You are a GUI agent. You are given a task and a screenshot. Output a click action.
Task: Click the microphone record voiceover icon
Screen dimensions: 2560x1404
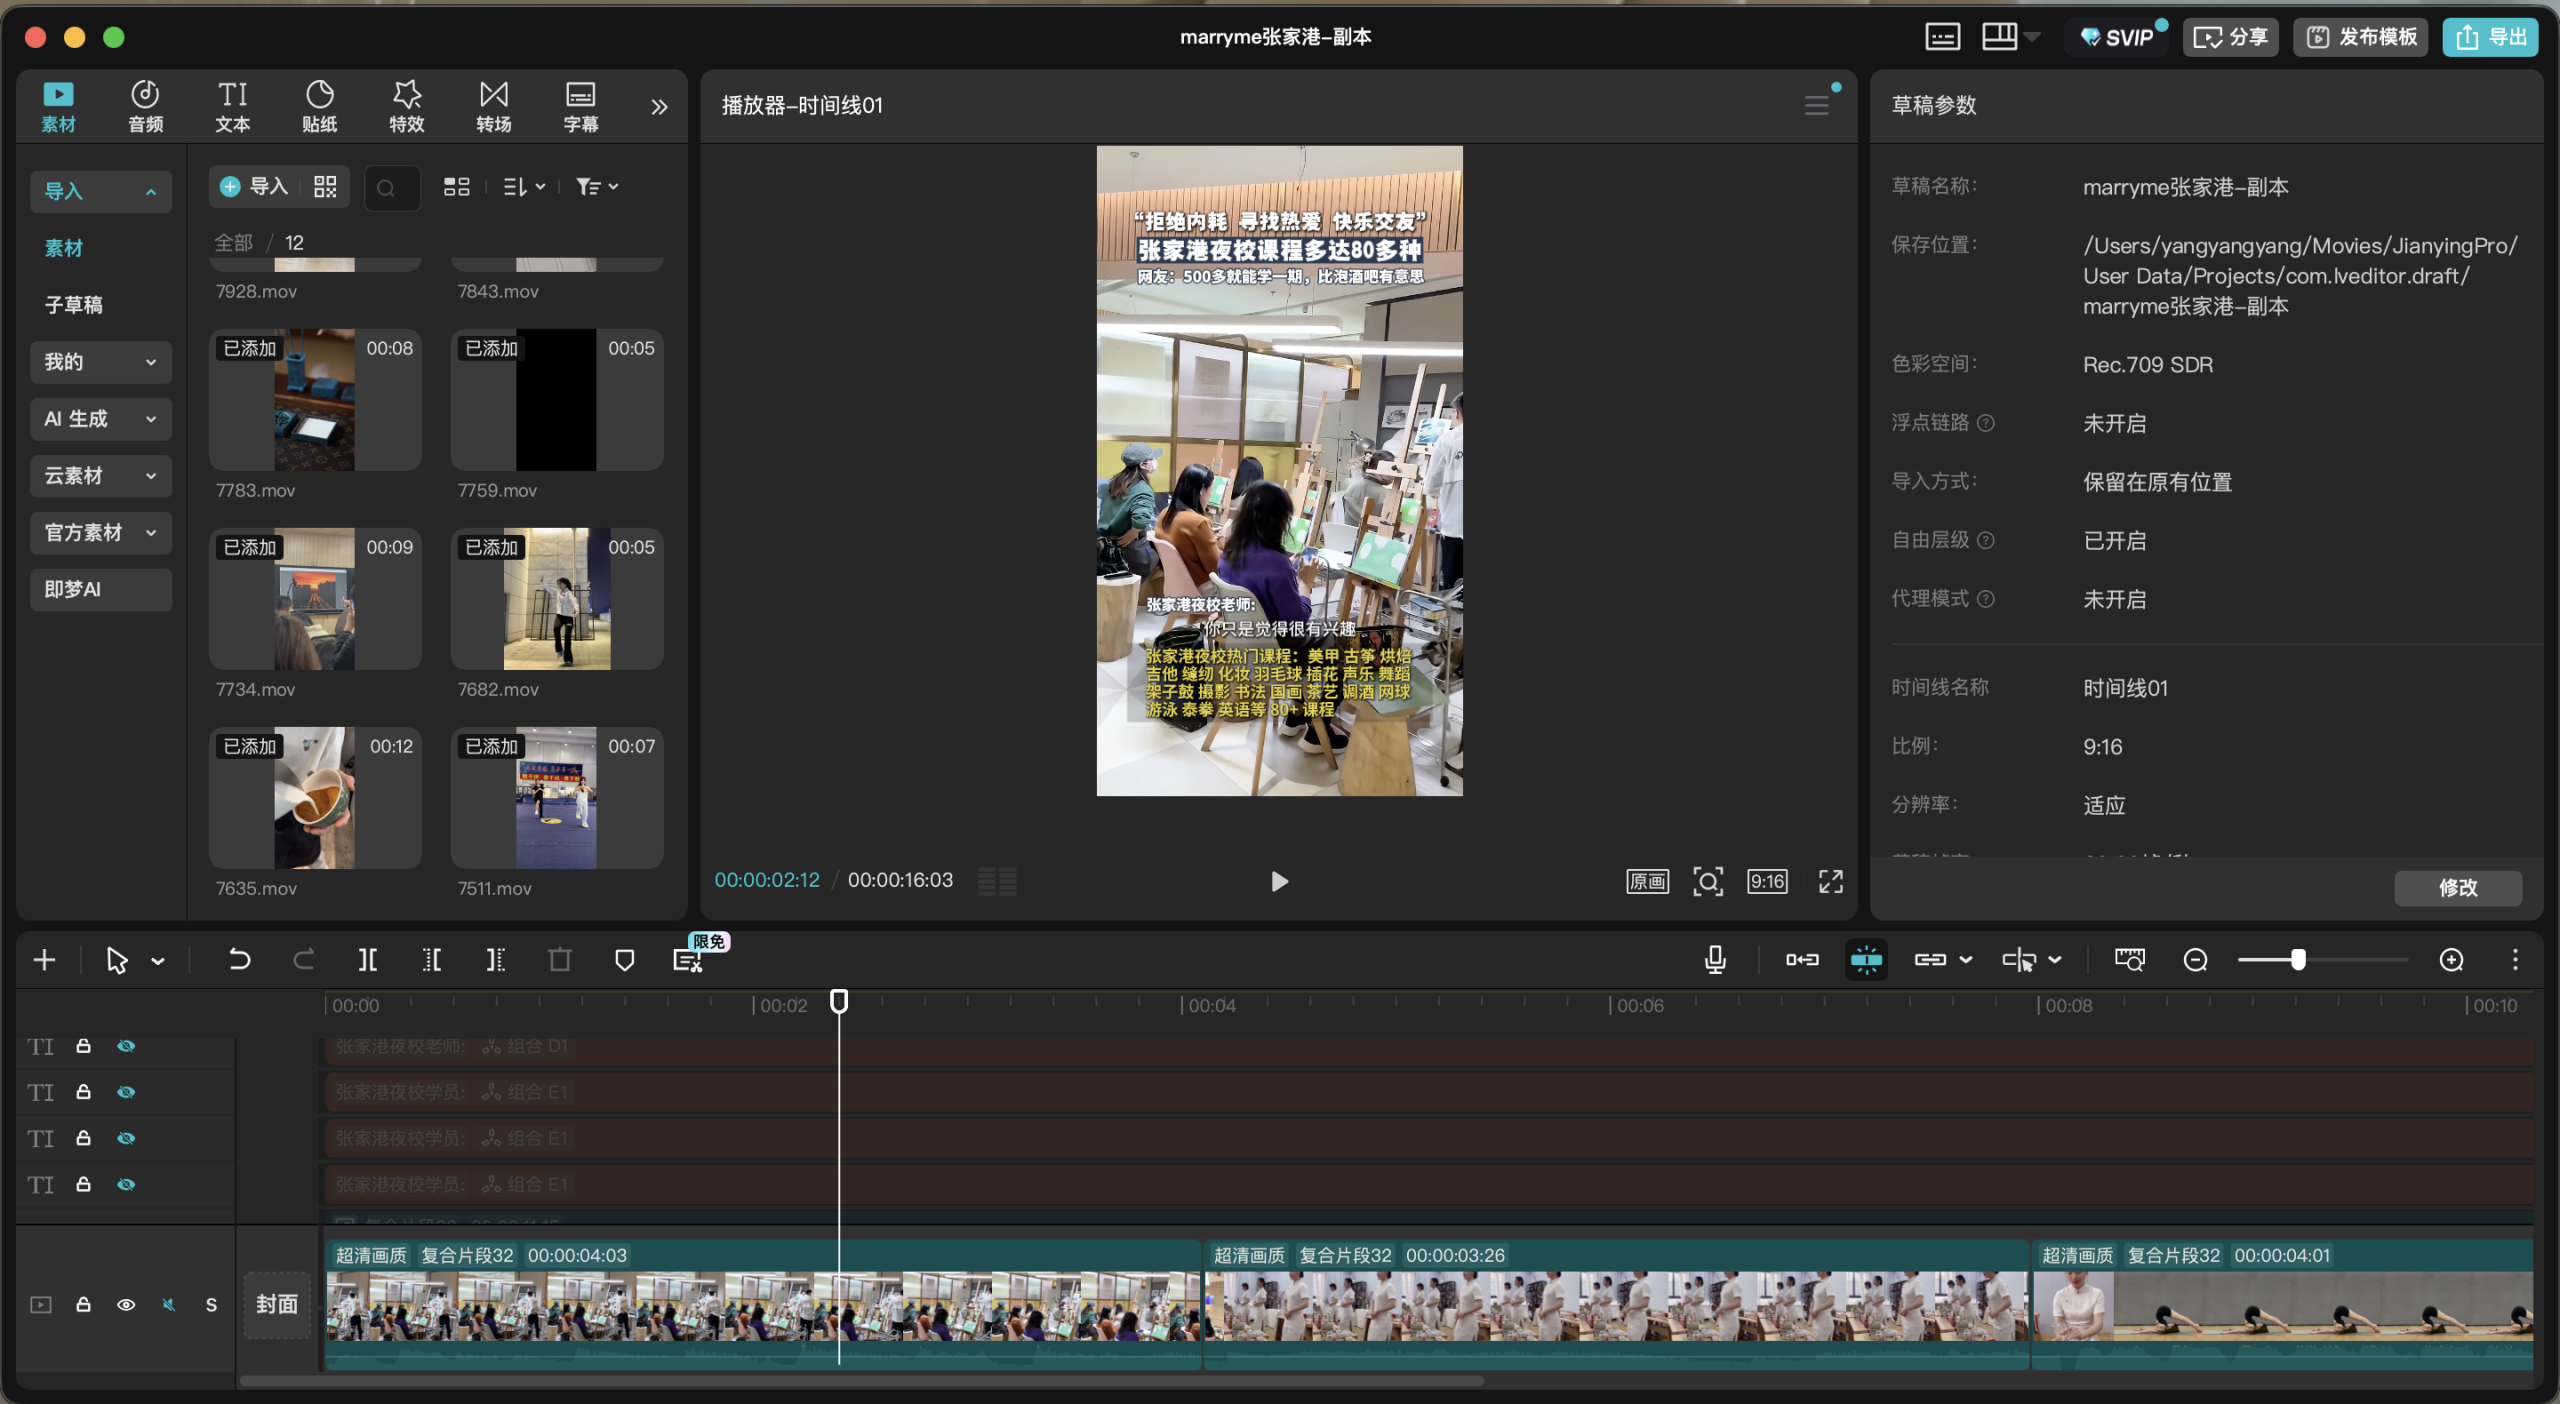point(1715,960)
